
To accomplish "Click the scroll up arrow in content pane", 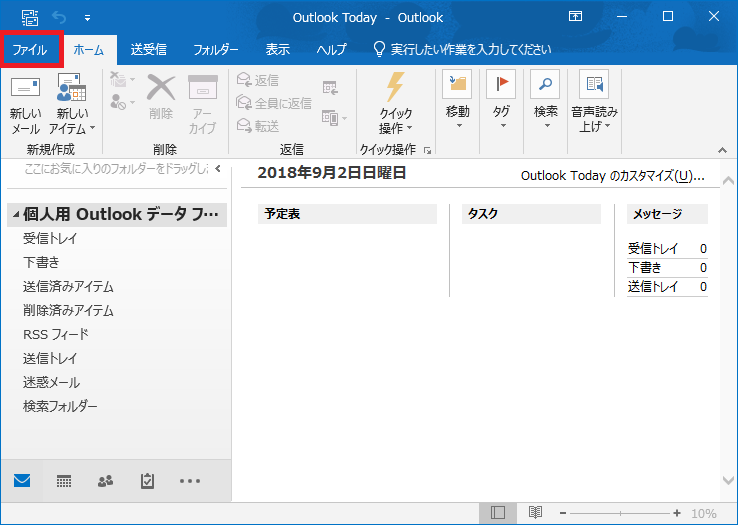I will tap(728, 180).
